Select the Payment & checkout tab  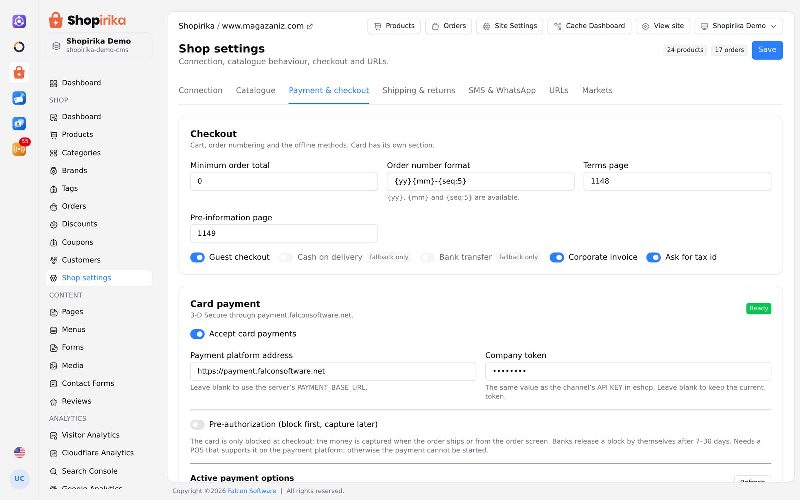click(x=329, y=90)
